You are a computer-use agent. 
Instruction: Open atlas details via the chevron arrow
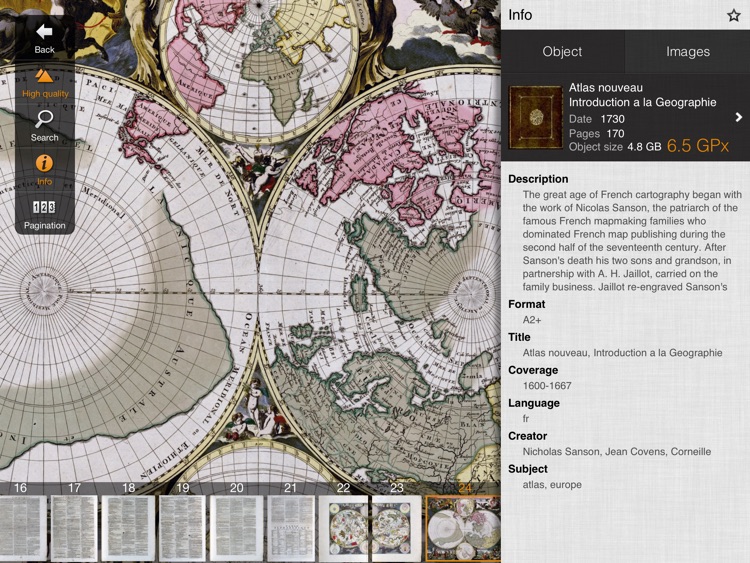pos(739,117)
